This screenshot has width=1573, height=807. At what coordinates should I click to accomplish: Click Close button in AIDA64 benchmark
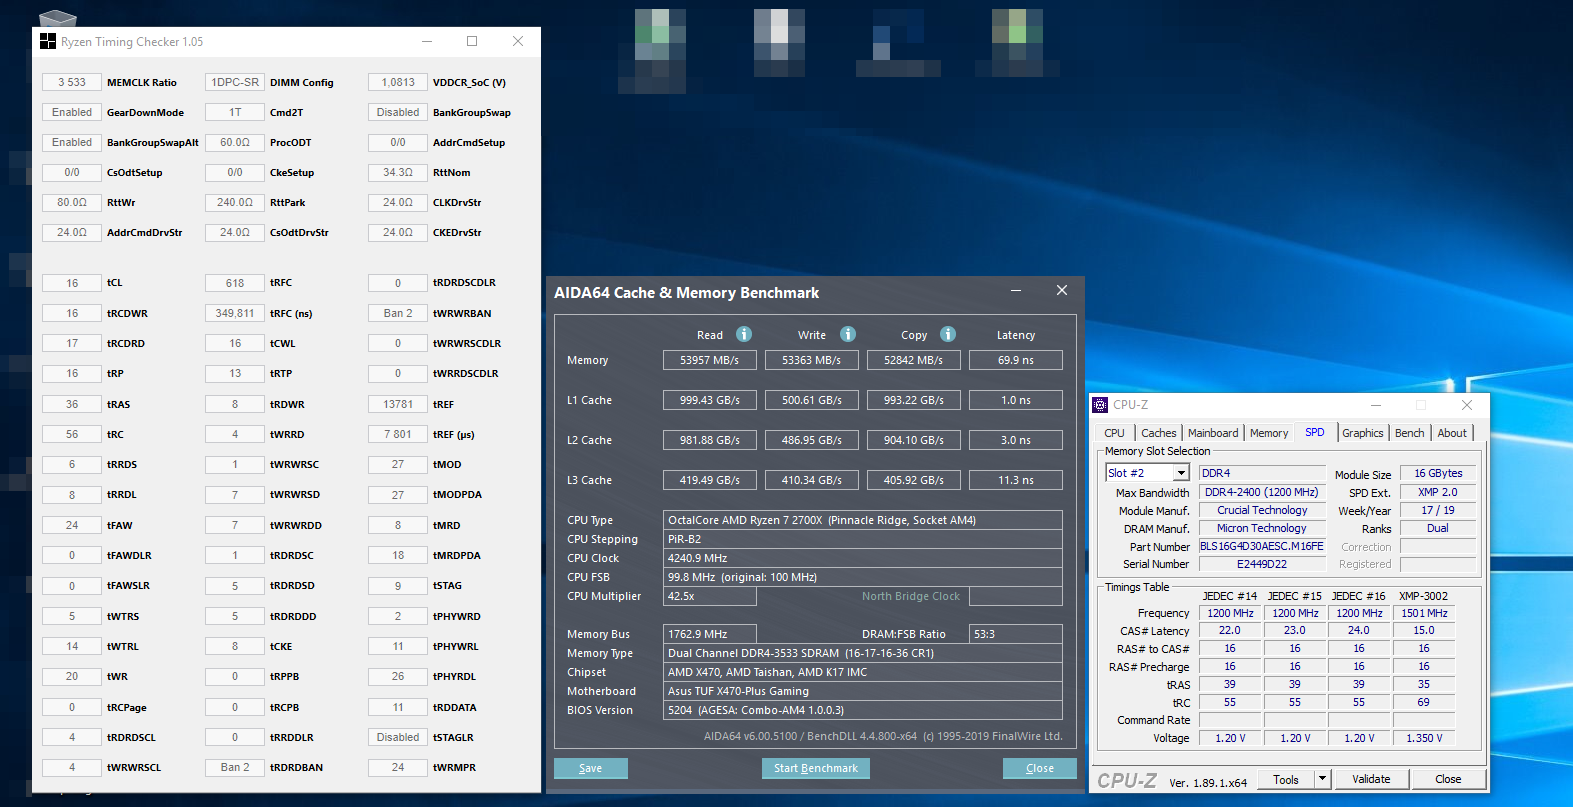coord(1040,768)
